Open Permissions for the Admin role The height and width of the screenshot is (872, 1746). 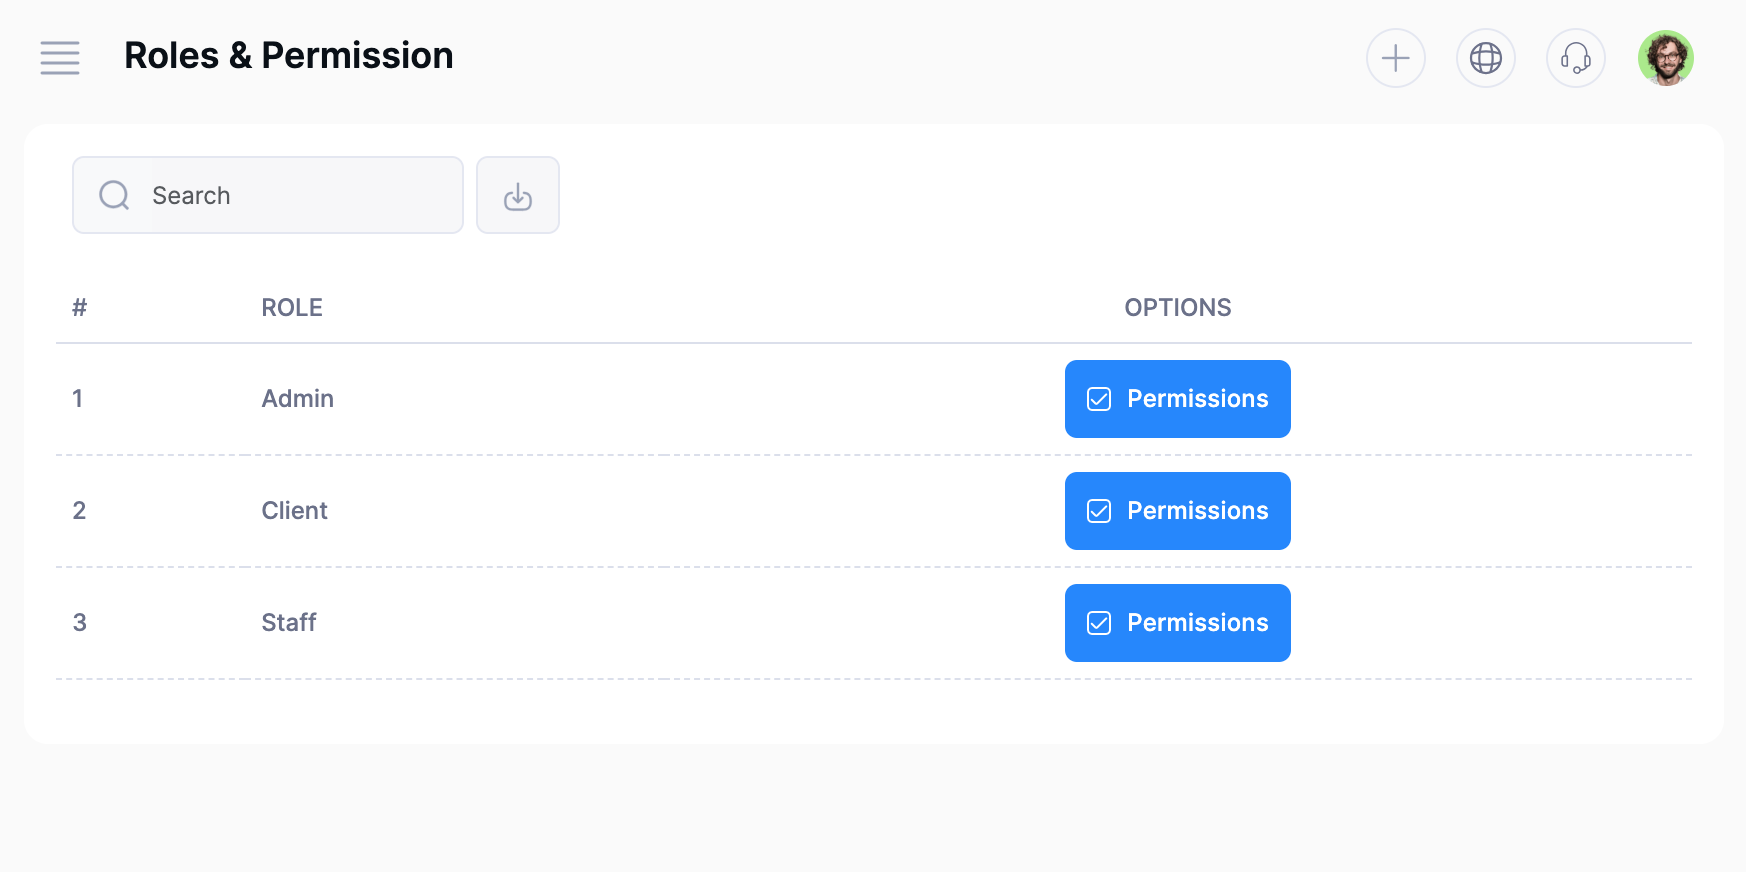point(1177,399)
